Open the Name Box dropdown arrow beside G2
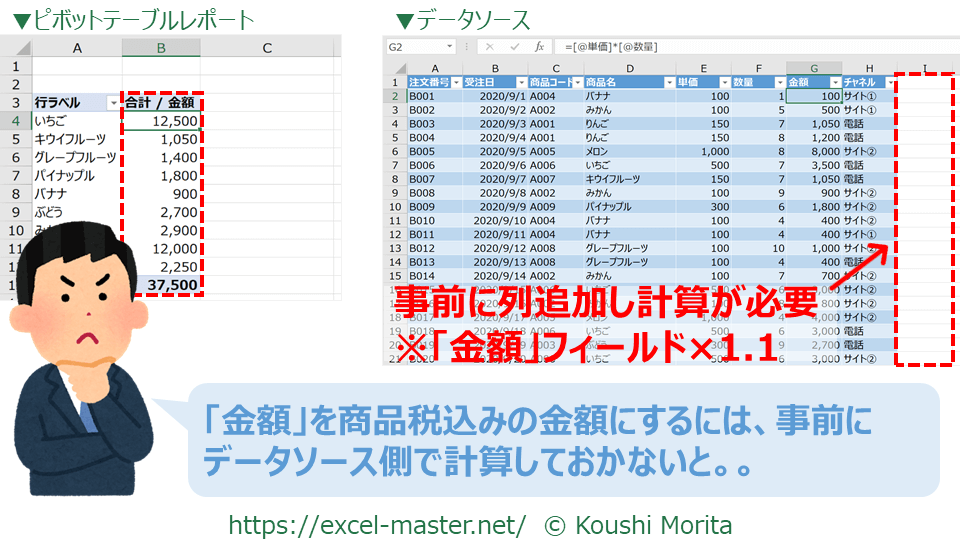 449,47
